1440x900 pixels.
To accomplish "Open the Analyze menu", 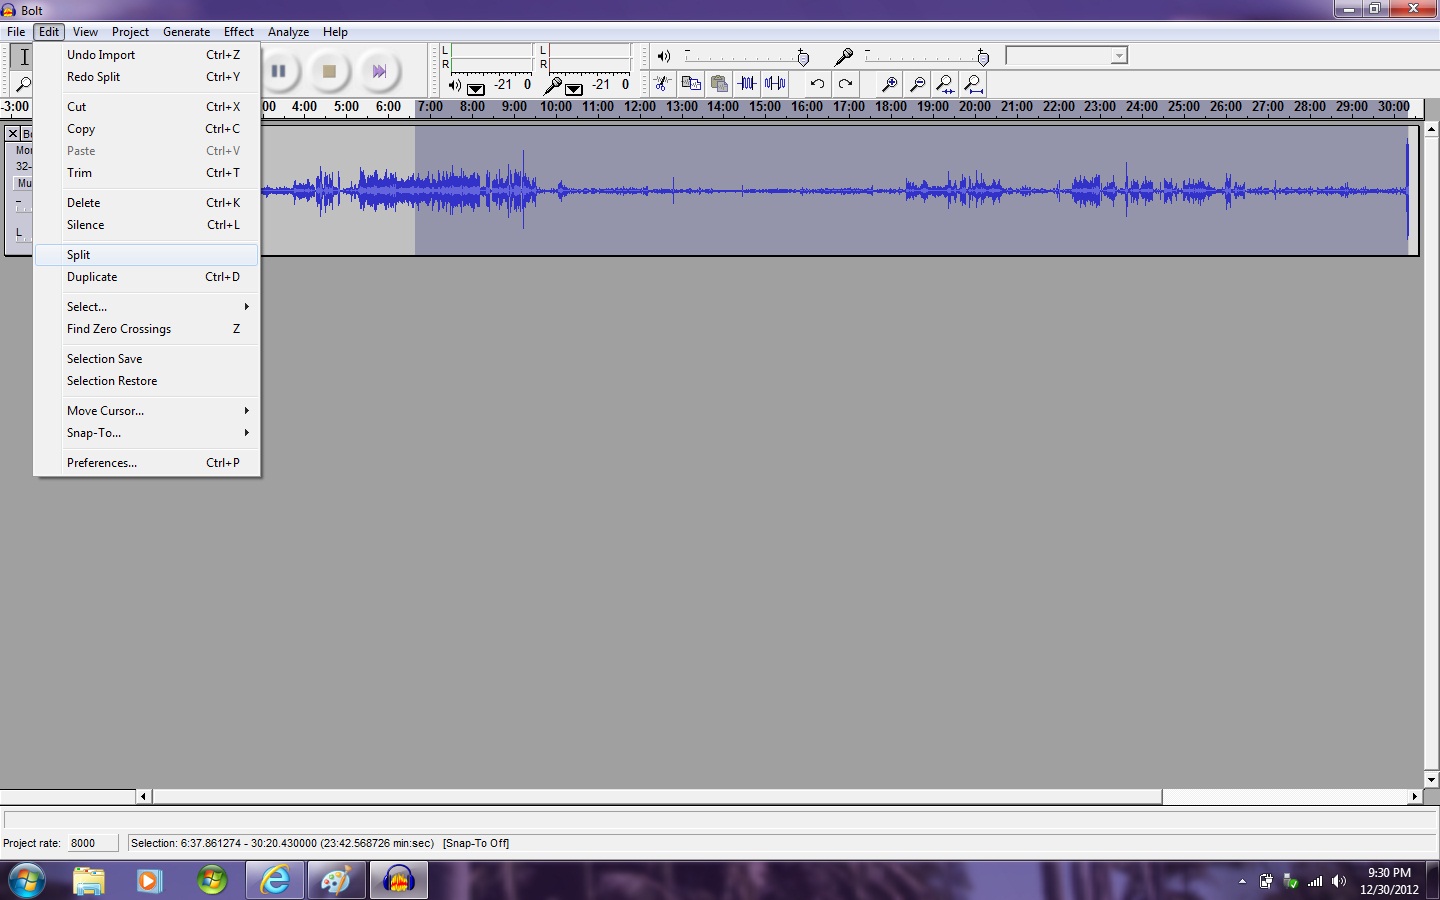I will click(x=288, y=31).
